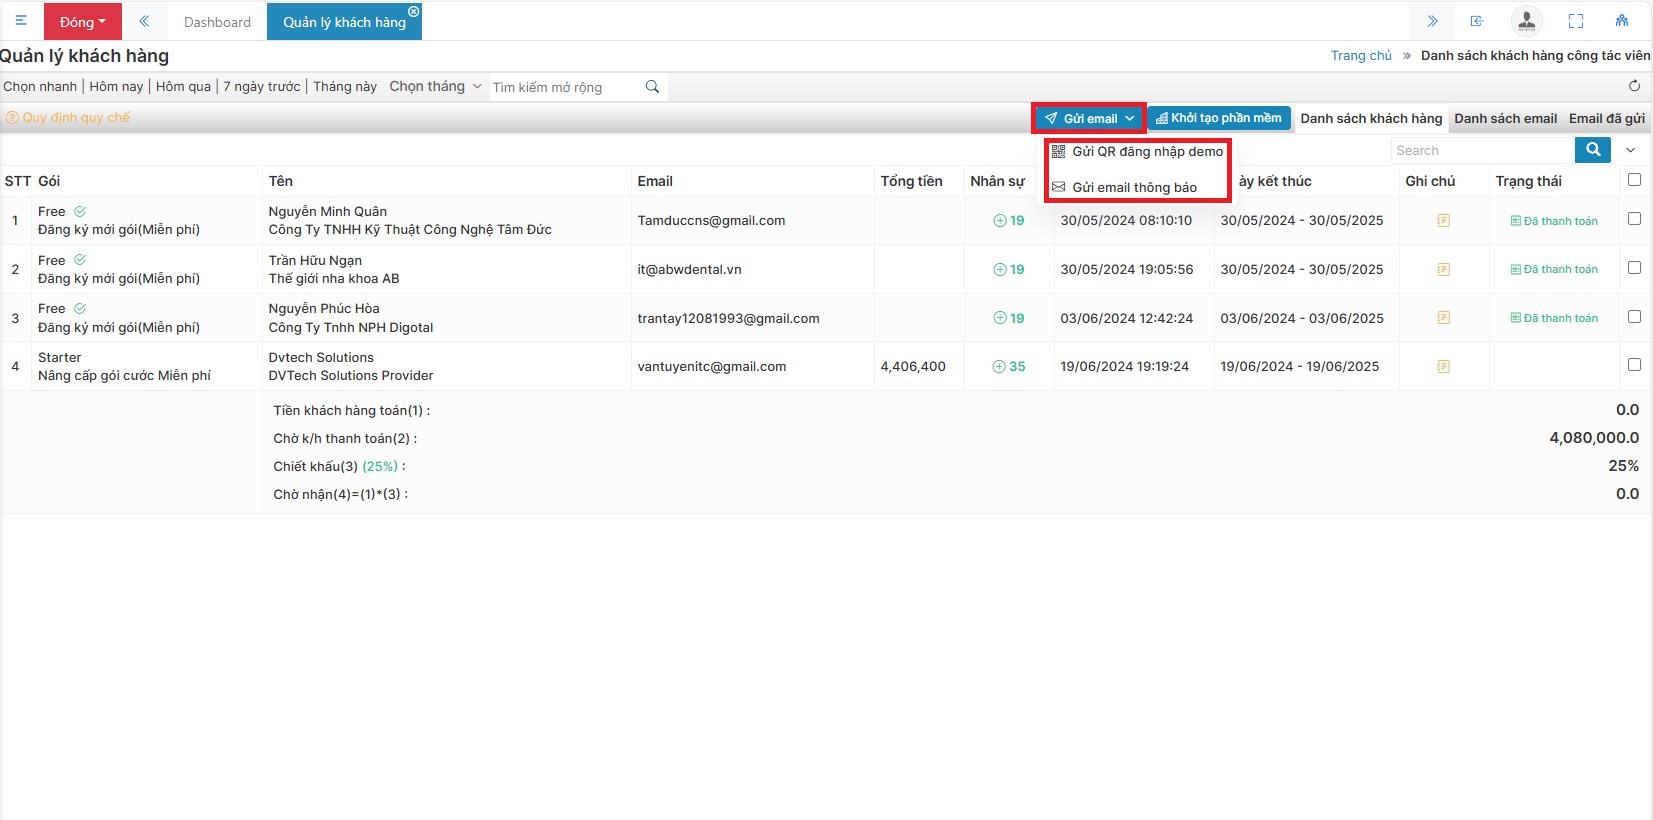Click plus icon 19 for Tamduccns row
The image size is (1653, 820).
coord(999,221)
